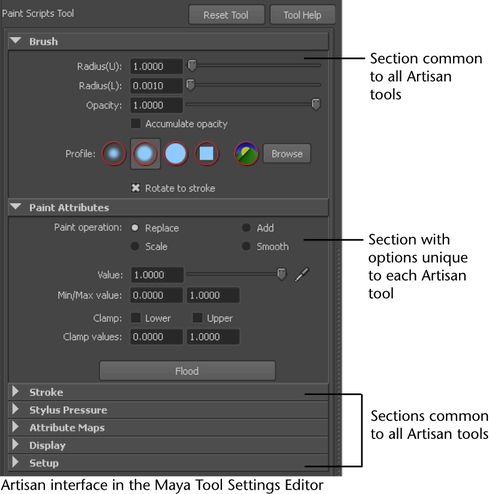Click the Opacity slider handle
The image size is (489, 494).
point(316,104)
